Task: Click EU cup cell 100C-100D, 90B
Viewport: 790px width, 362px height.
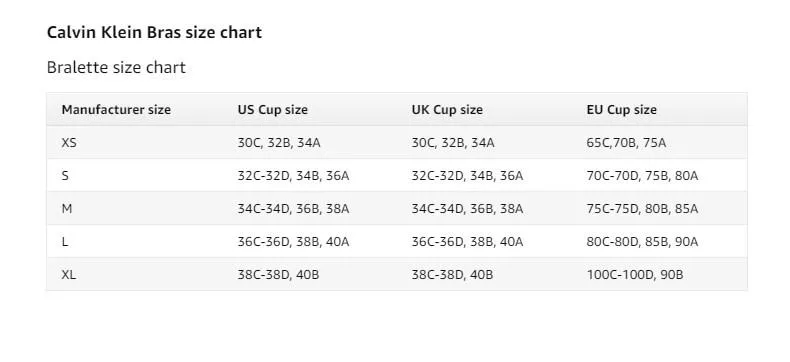Action: (x=635, y=275)
